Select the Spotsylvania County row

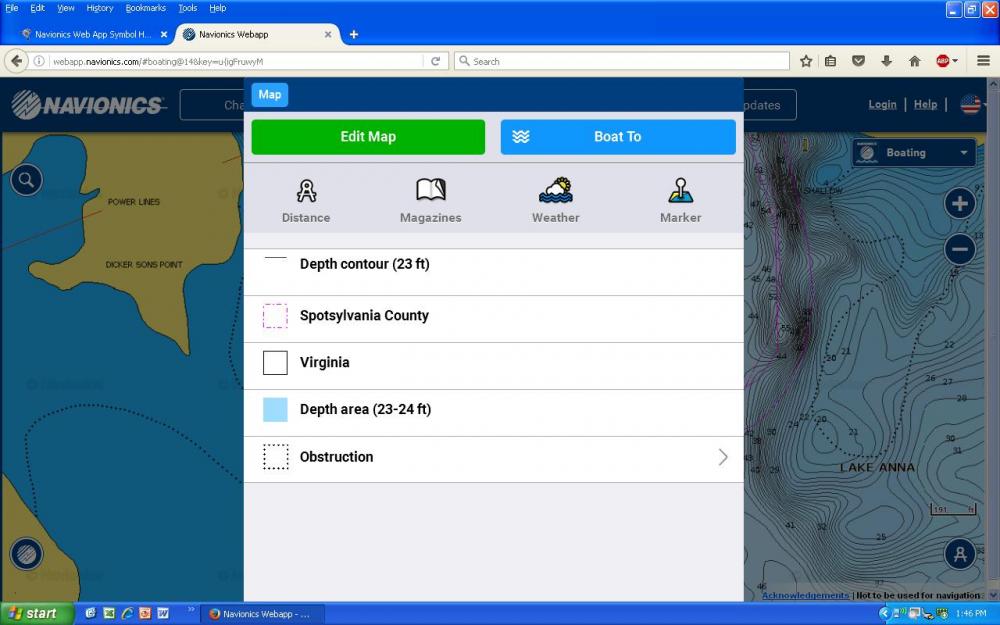point(494,319)
